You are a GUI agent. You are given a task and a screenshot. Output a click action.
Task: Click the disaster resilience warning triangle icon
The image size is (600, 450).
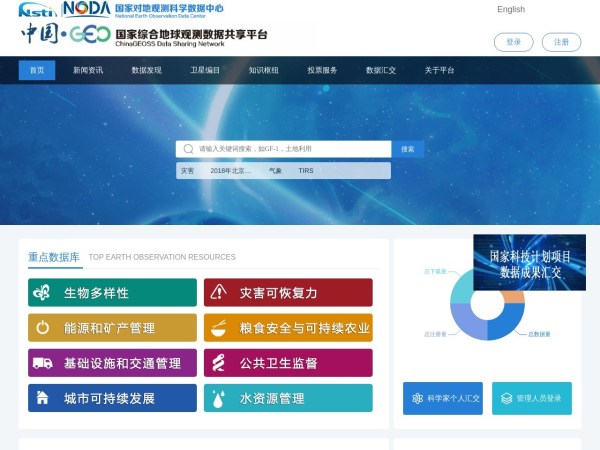[x=218, y=293]
